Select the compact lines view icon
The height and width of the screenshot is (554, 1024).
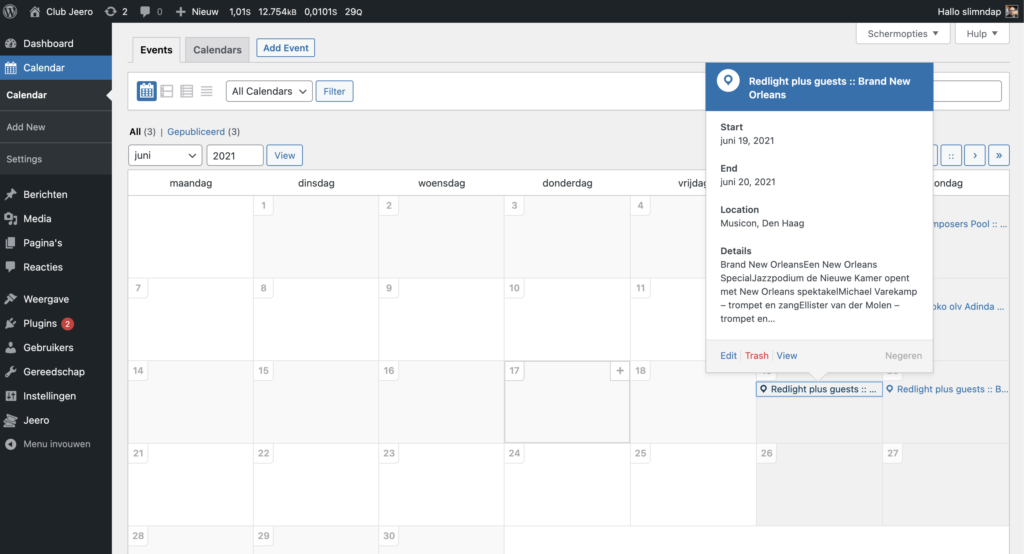point(206,91)
